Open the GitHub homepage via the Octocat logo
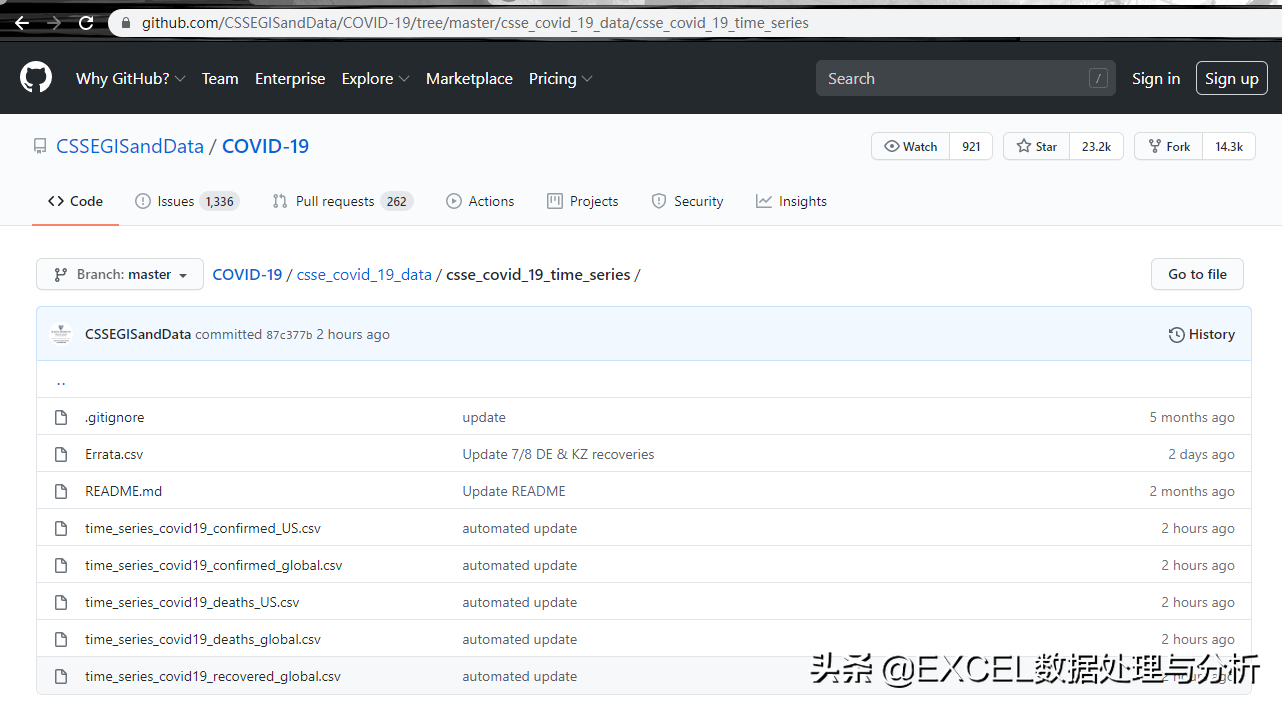The width and height of the screenshot is (1282, 706). click(36, 78)
